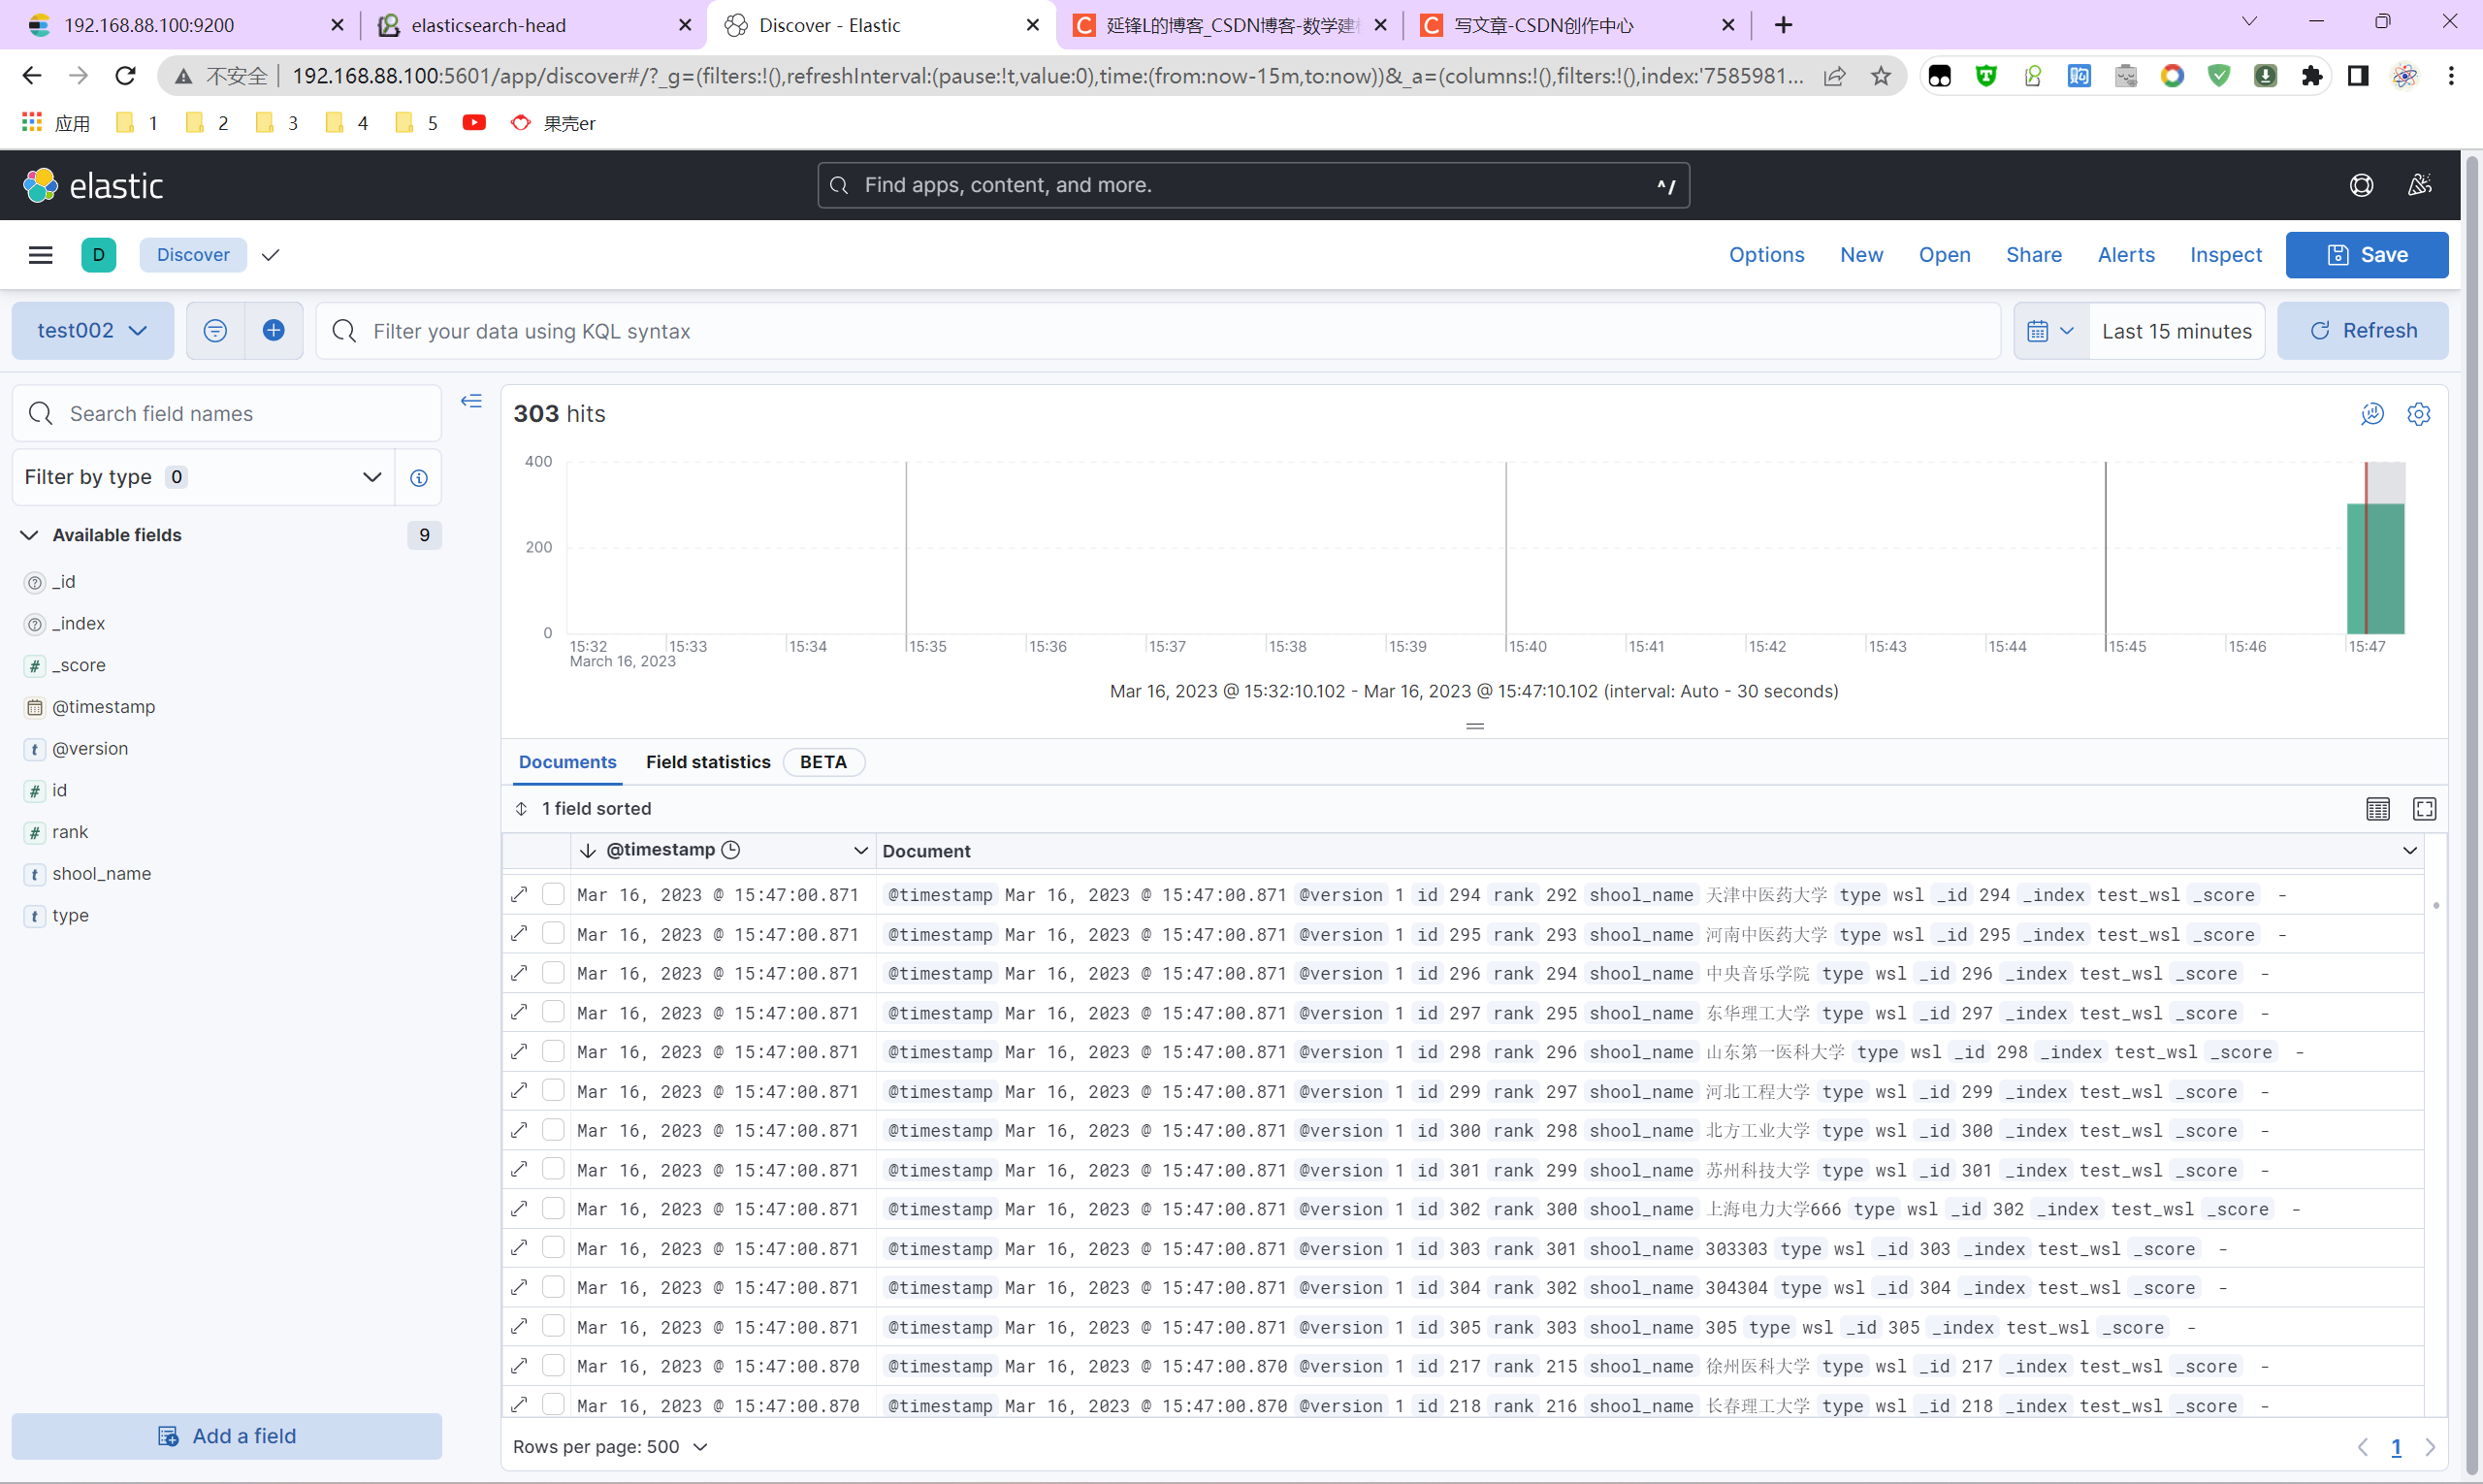Open the test002 data view dropdown
Image resolution: width=2483 pixels, height=1484 pixels.
tap(92, 330)
